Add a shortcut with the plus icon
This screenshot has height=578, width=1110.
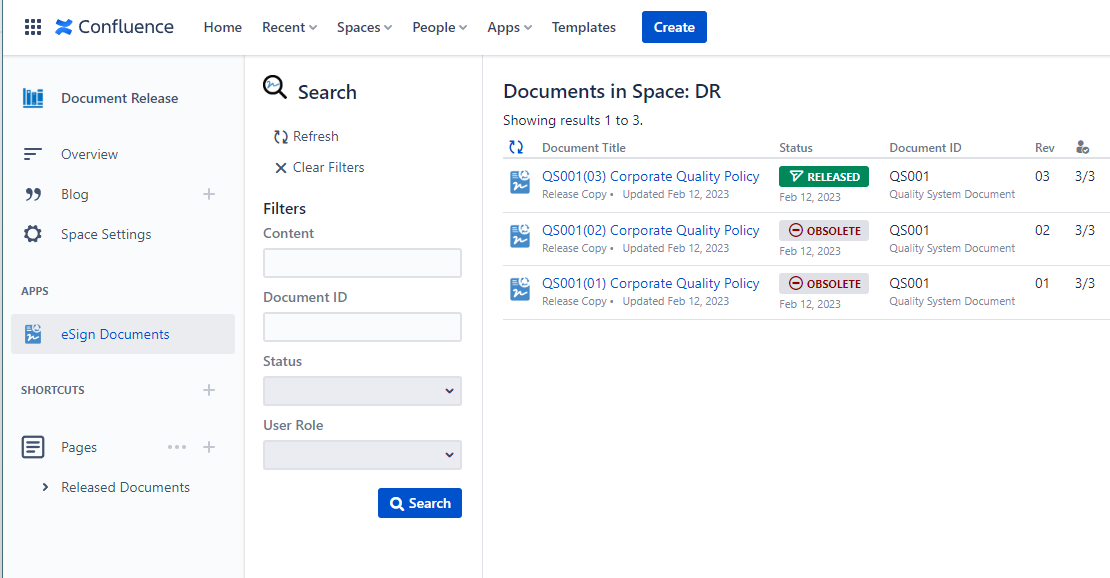tap(209, 390)
